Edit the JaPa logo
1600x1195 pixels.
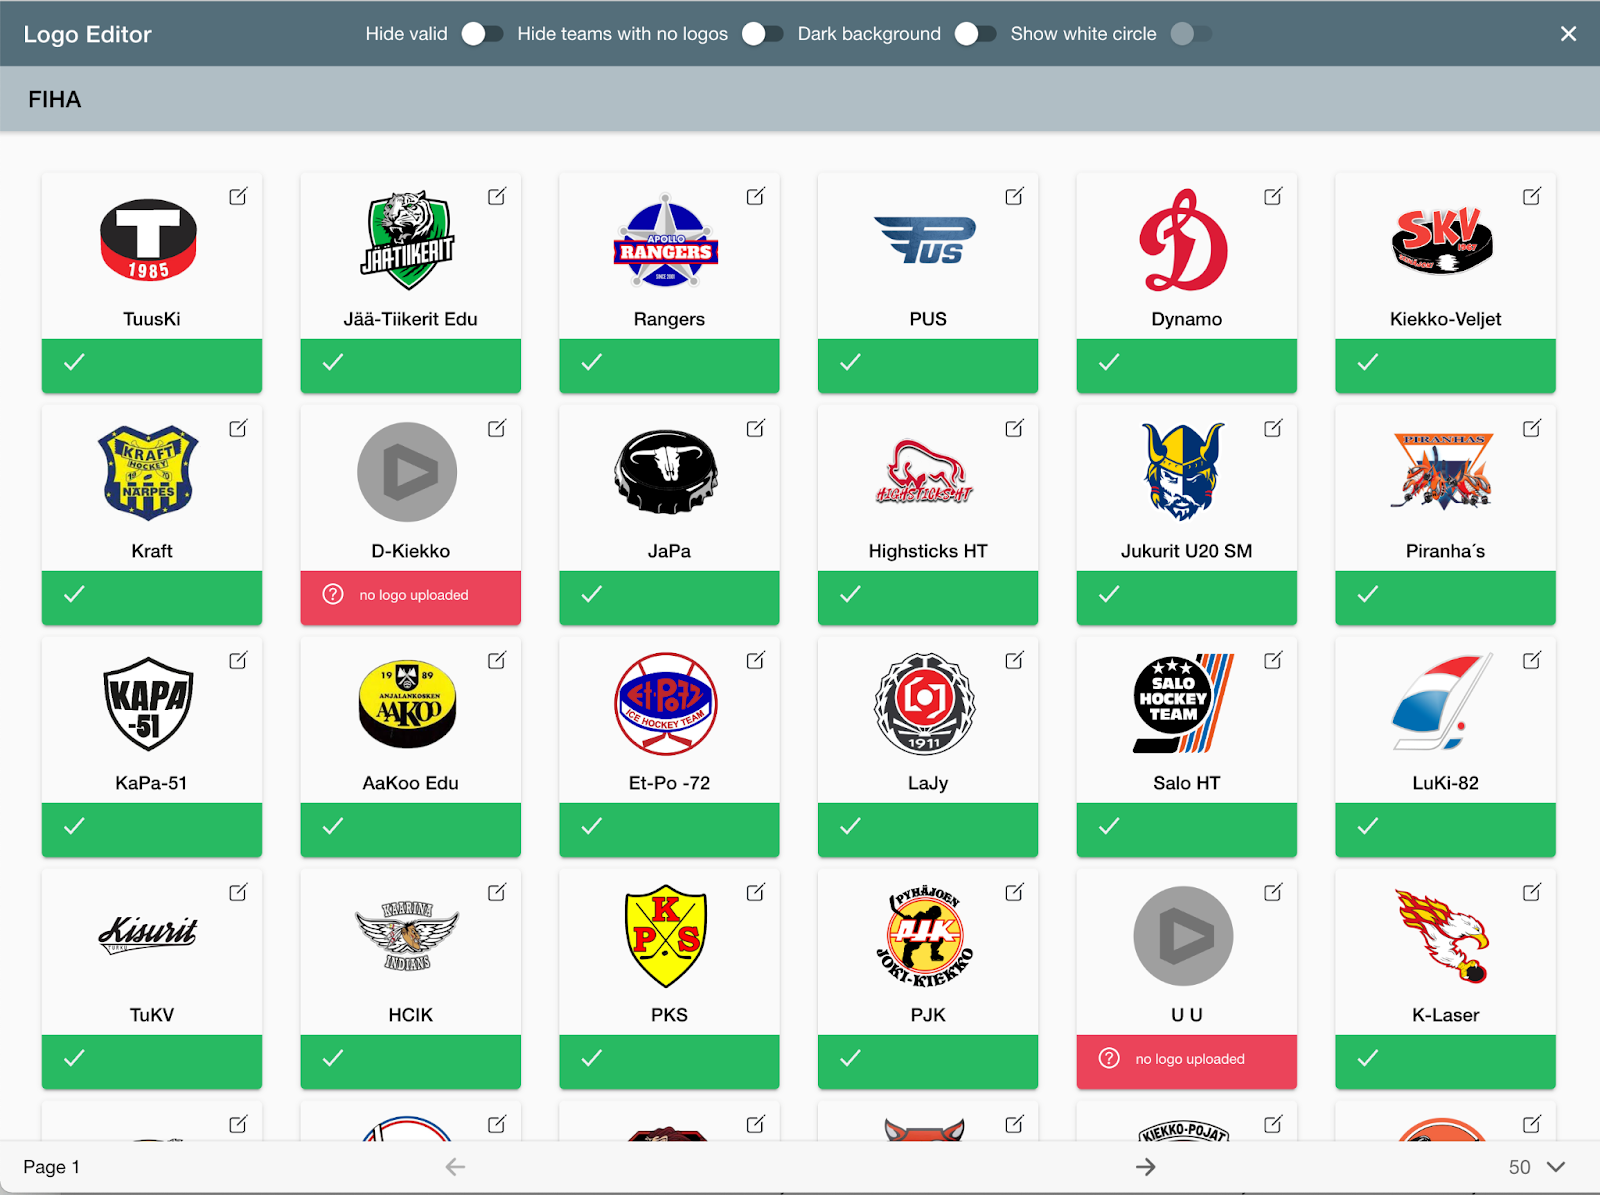756,428
